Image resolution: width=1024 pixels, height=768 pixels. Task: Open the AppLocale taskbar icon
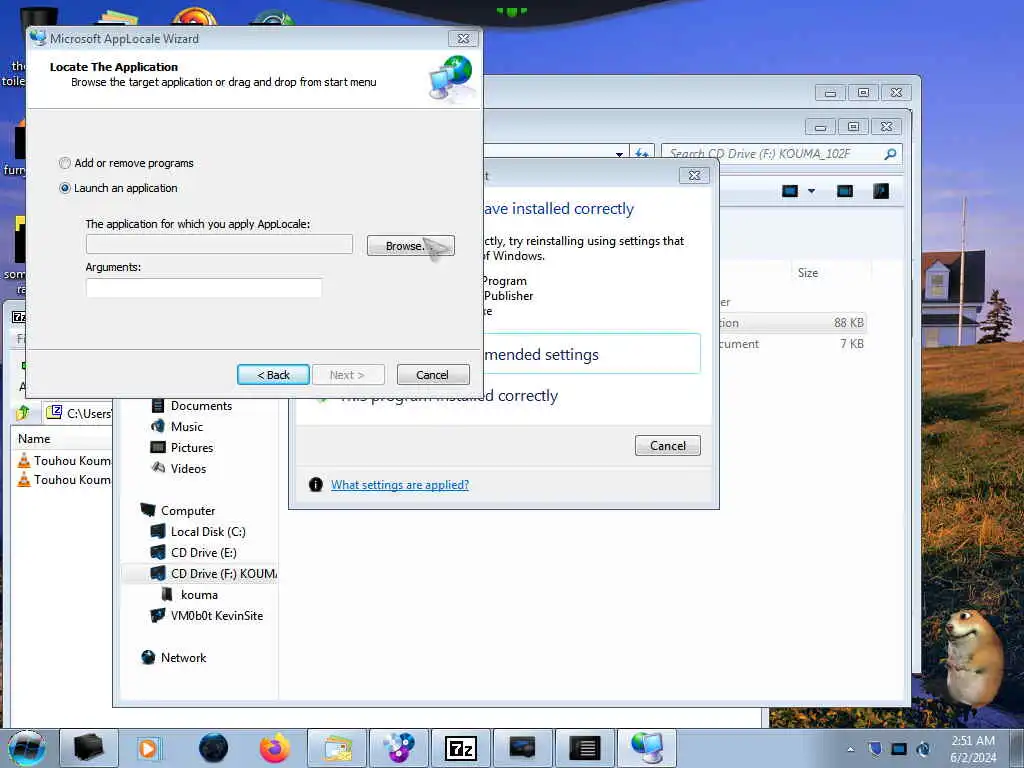pyautogui.click(x=647, y=748)
